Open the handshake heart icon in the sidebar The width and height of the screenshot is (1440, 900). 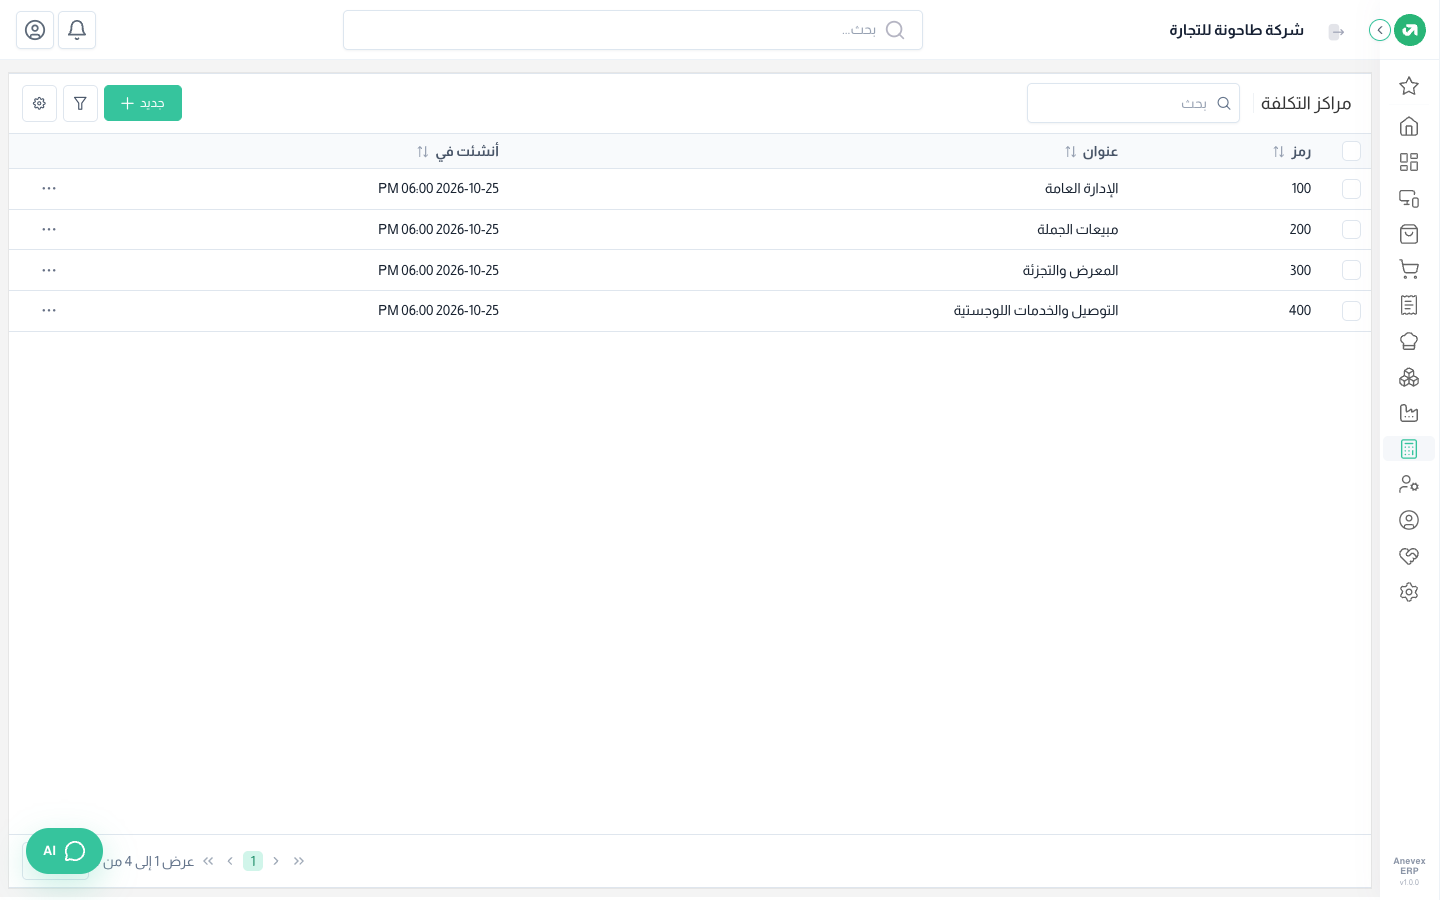tap(1409, 556)
